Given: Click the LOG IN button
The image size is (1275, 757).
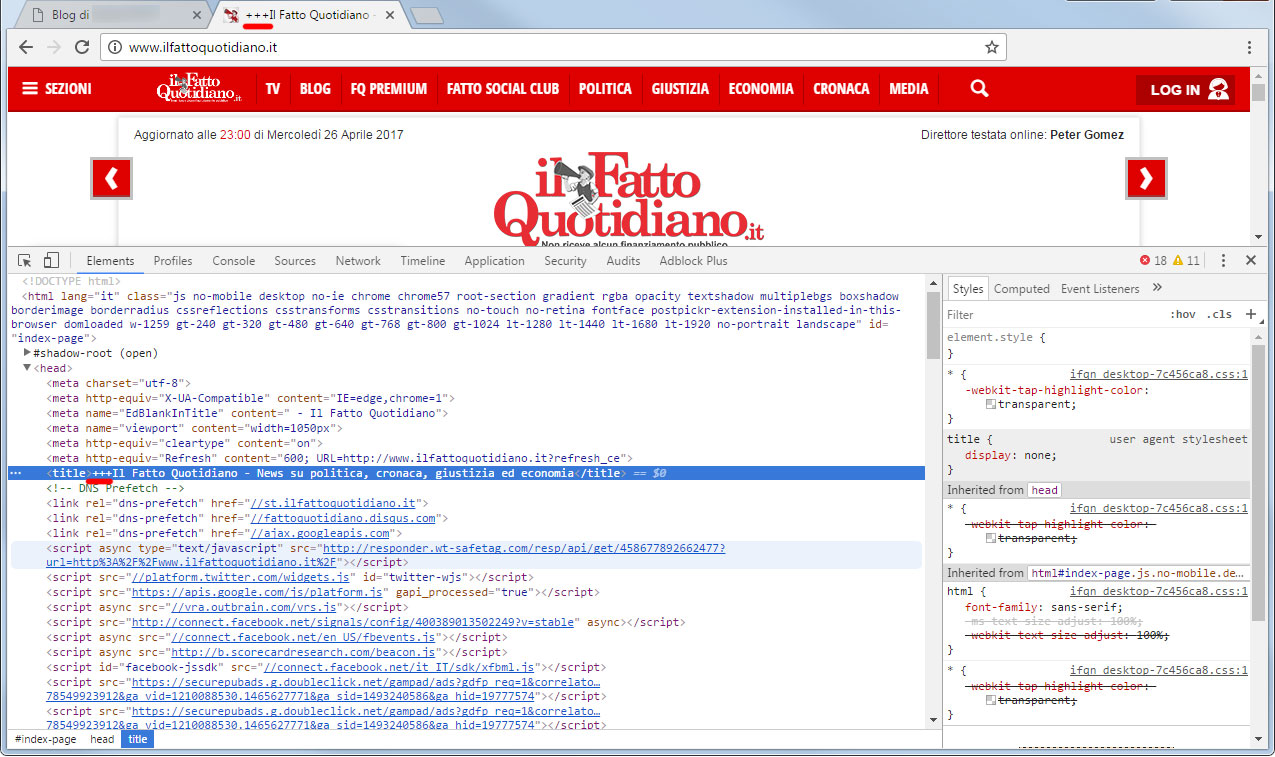Looking at the screenshot, I should tap(1186, 89).
